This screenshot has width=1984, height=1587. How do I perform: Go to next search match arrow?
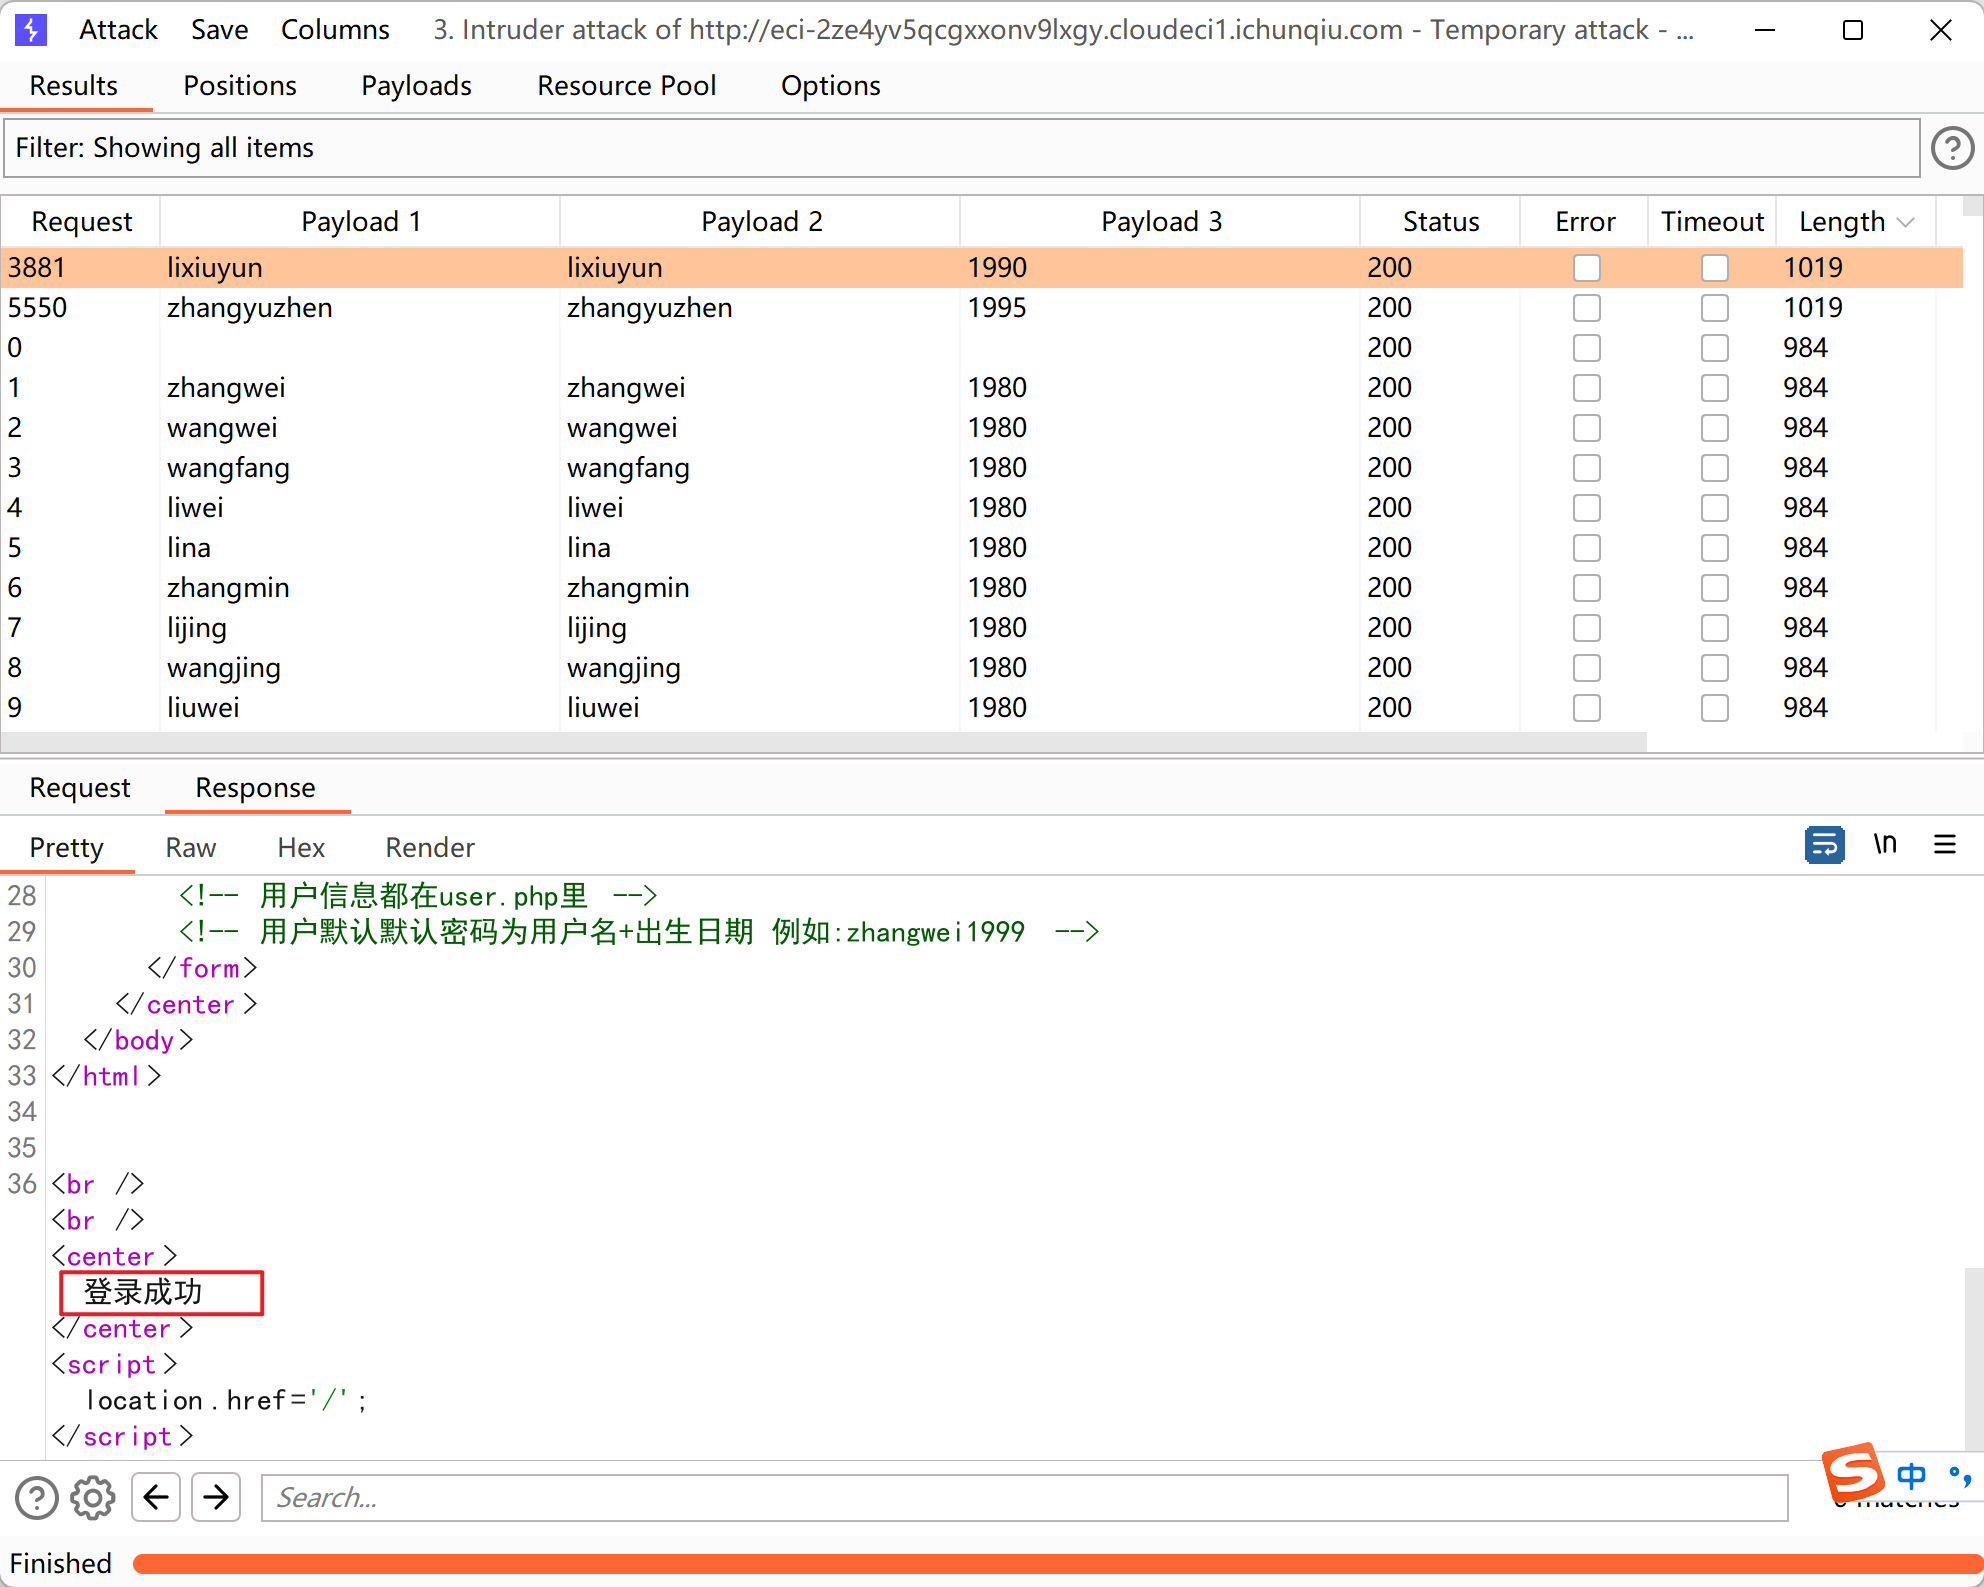tap(216, 1497)
